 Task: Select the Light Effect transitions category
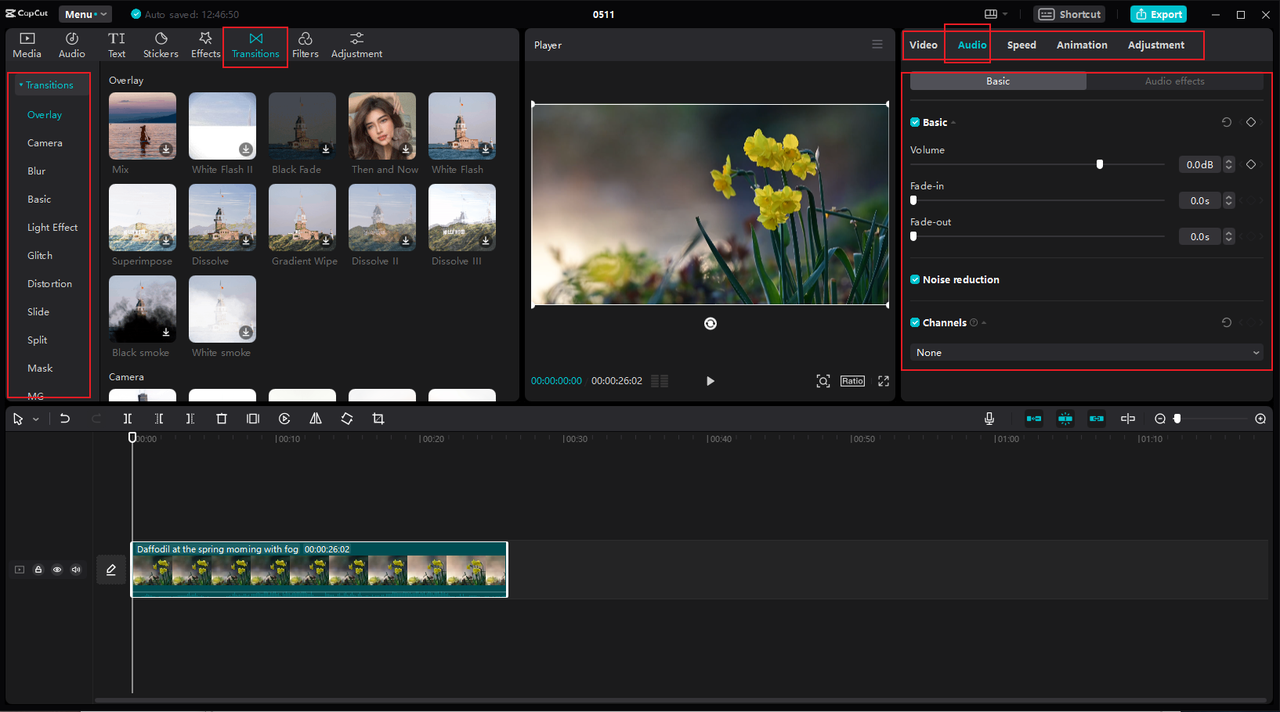point(52,228)
